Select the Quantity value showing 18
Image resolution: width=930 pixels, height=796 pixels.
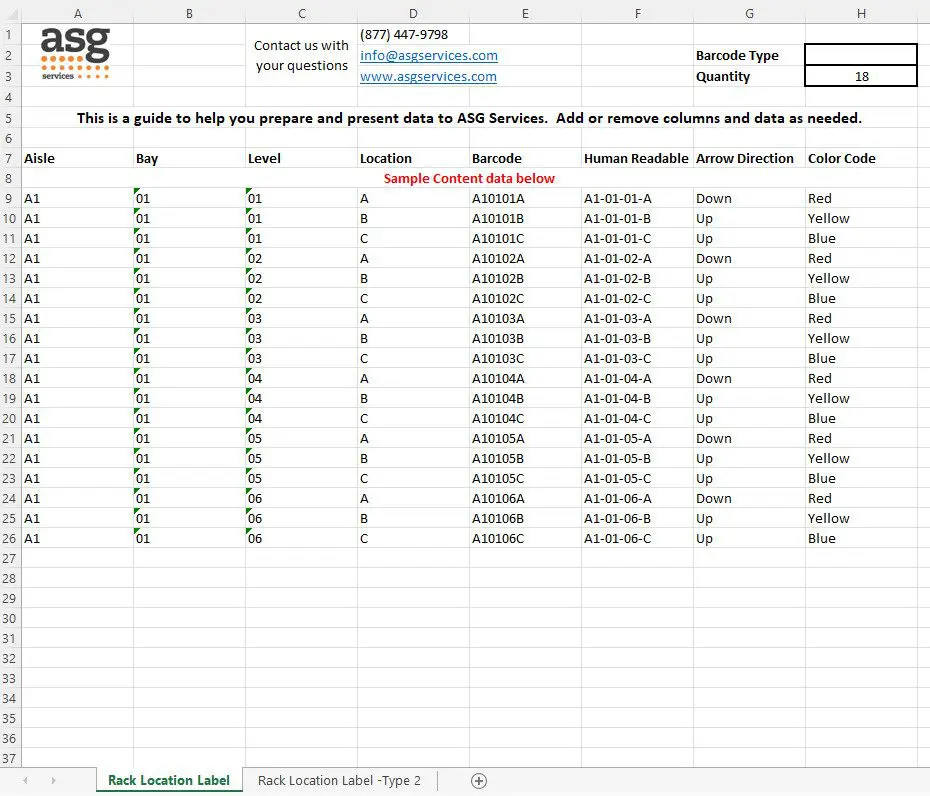pos(860,76)
